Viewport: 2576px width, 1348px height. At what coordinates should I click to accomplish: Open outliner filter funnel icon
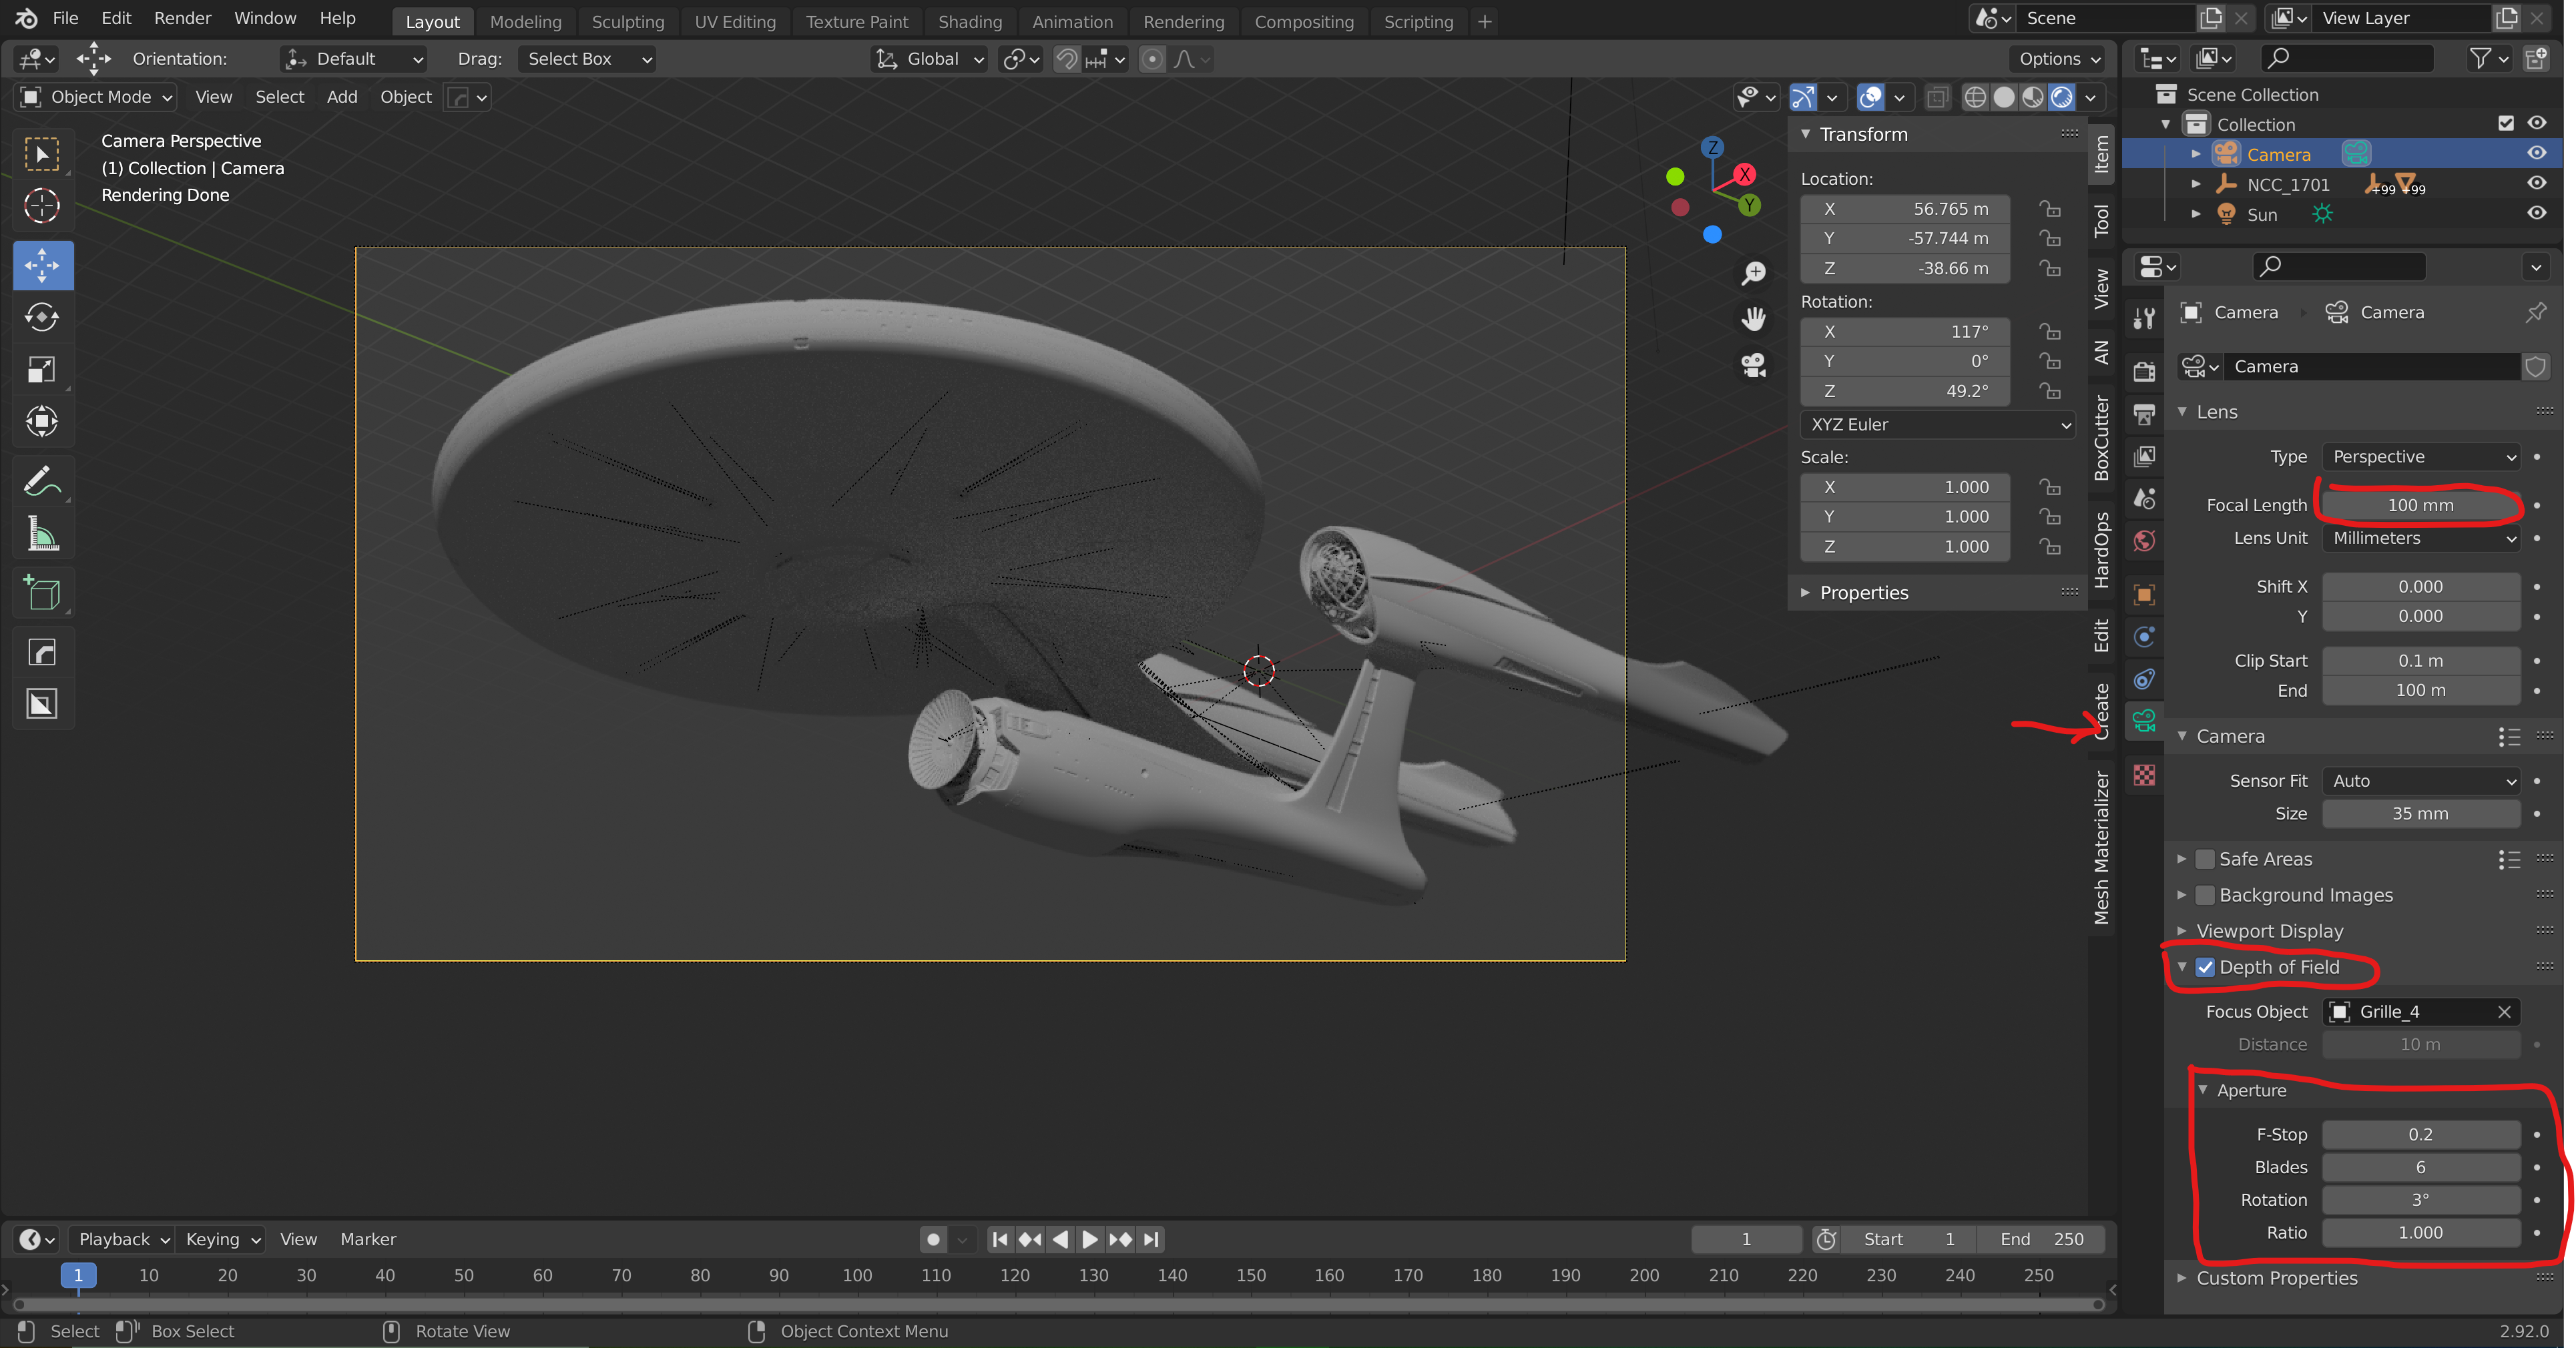(2480, 59)
